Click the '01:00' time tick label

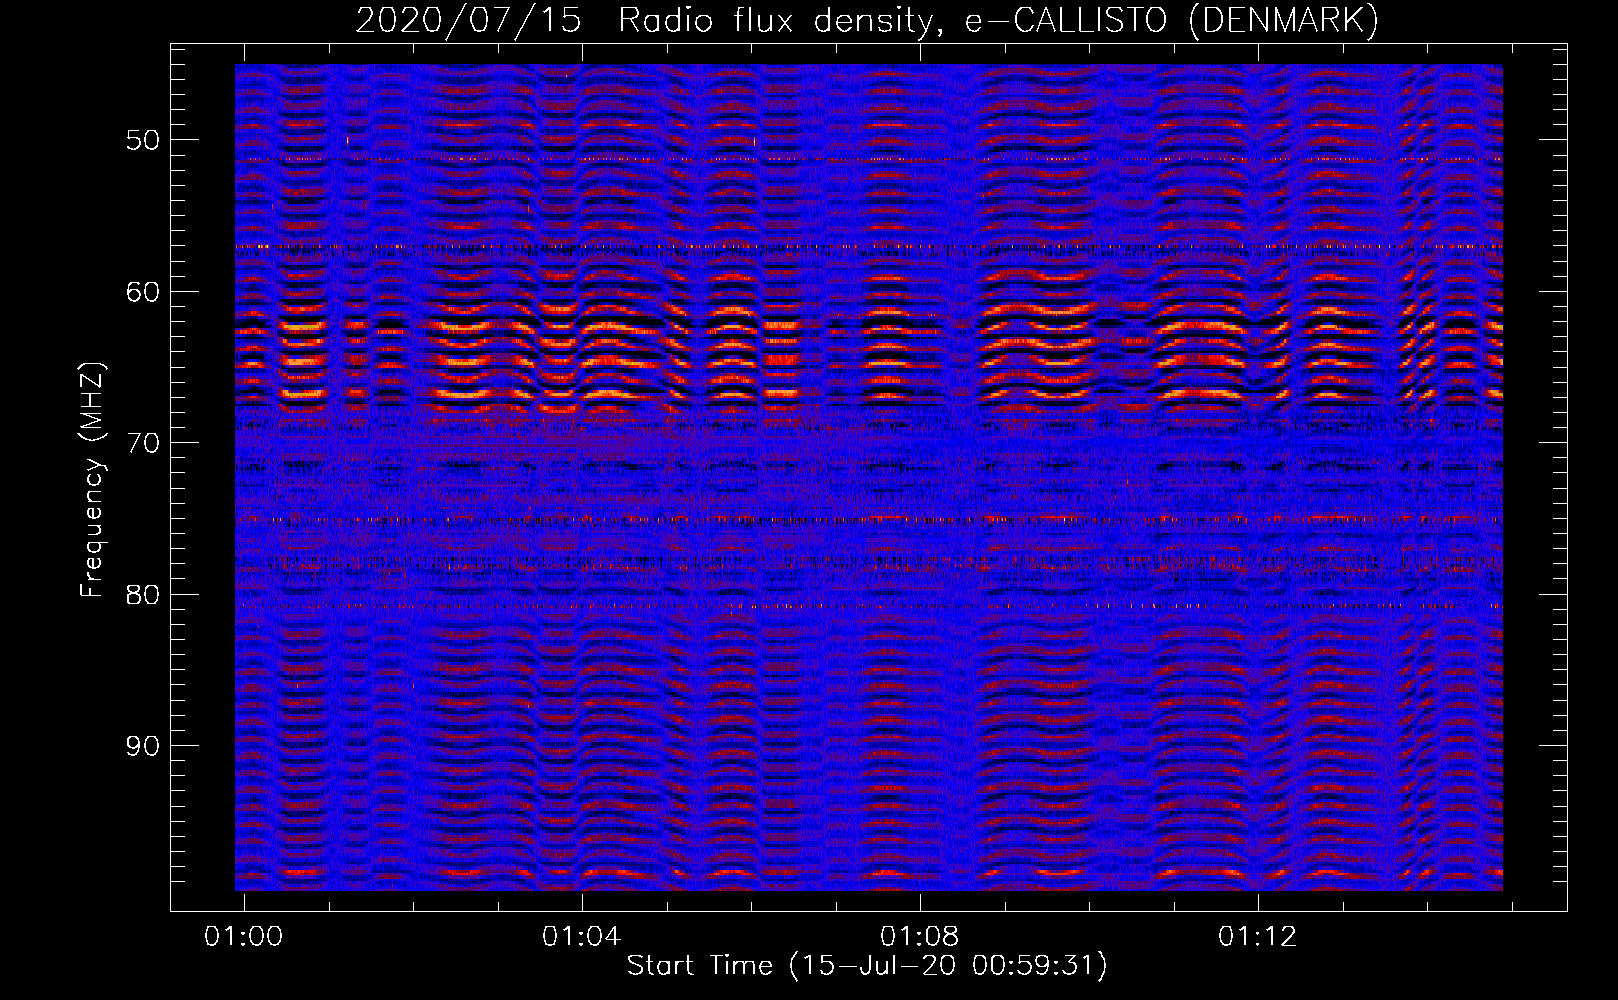click(x=244, y=937)
